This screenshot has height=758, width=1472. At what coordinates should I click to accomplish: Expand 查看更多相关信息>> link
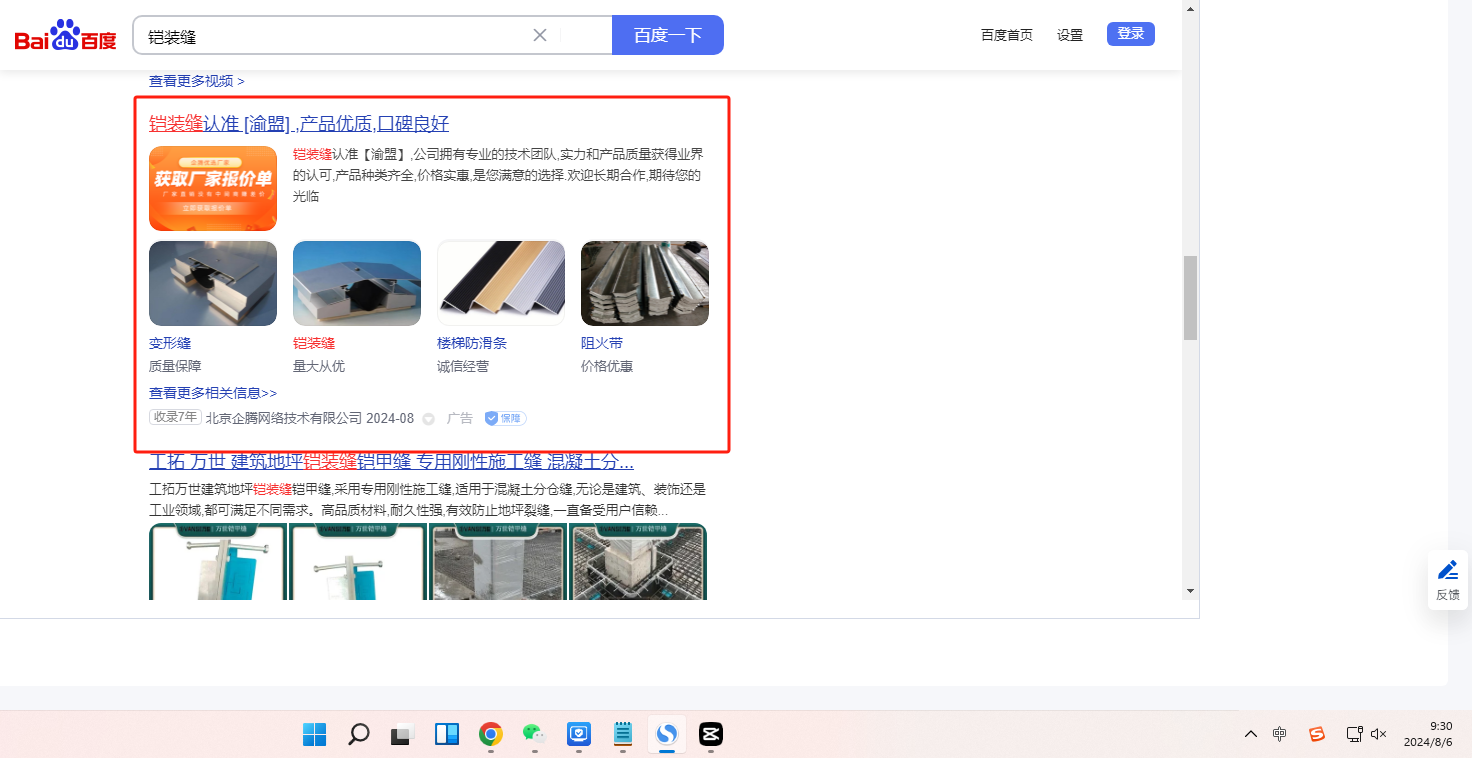pyautogui.click(x=213, y=393)
